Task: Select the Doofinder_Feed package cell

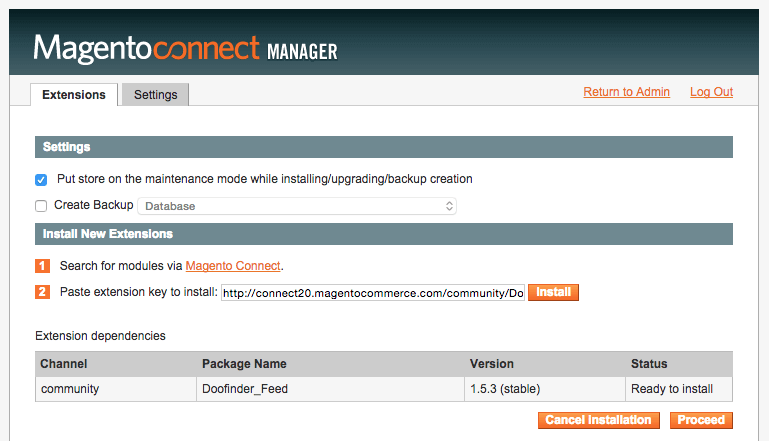Action: tap(245, 389)
